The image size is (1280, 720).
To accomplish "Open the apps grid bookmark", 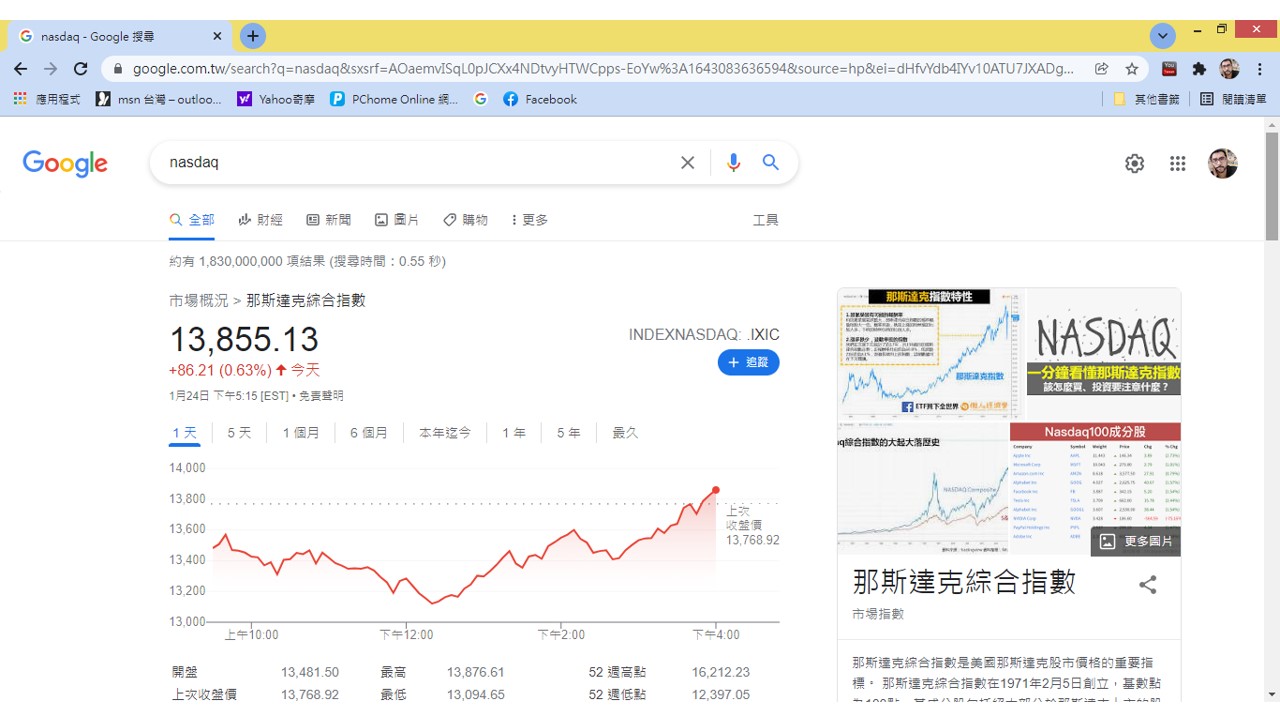I will pos(45,99).
